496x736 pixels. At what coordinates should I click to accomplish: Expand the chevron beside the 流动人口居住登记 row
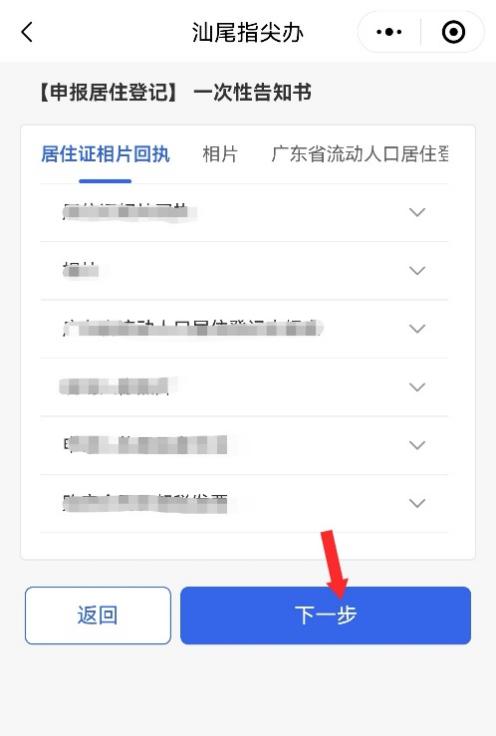pyautogui.click(x=417, y=329)
